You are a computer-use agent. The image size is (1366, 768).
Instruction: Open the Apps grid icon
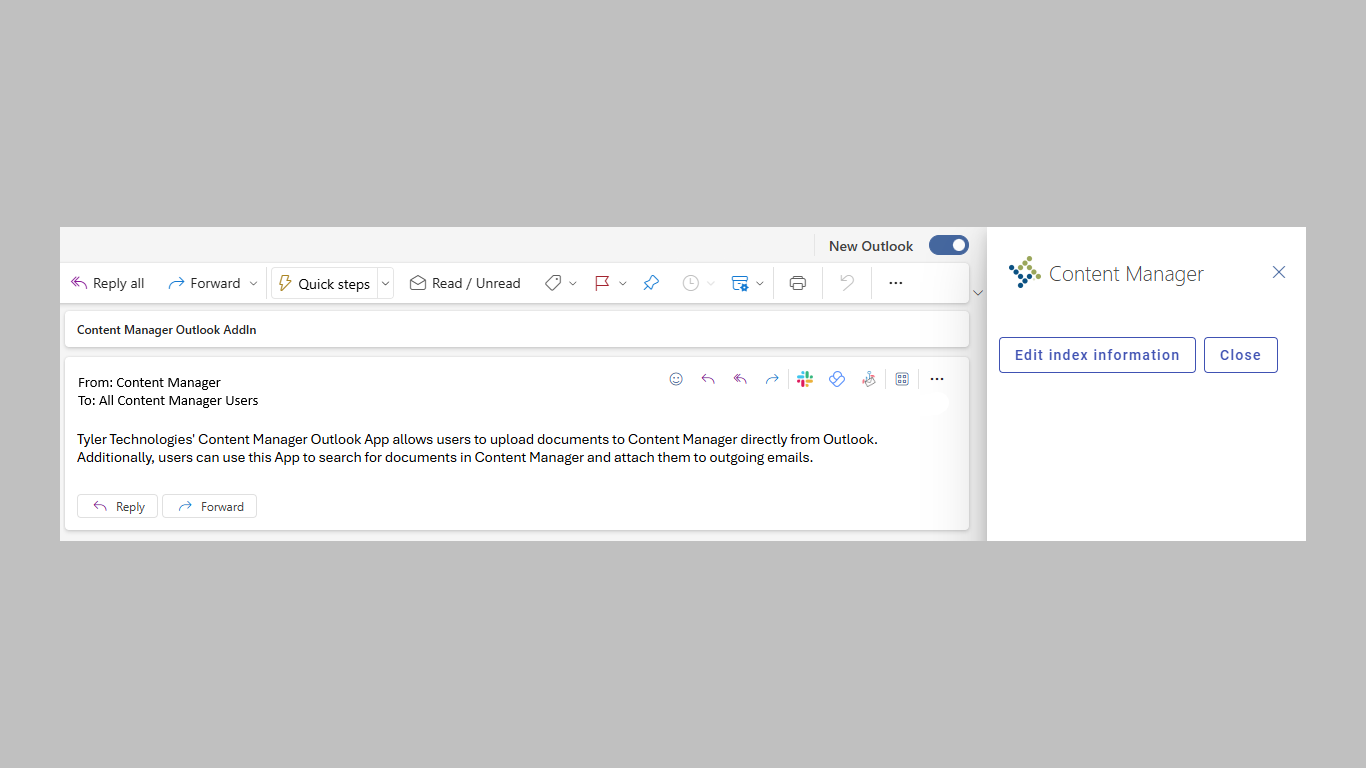pyautogui.click(x=902, y=379)
